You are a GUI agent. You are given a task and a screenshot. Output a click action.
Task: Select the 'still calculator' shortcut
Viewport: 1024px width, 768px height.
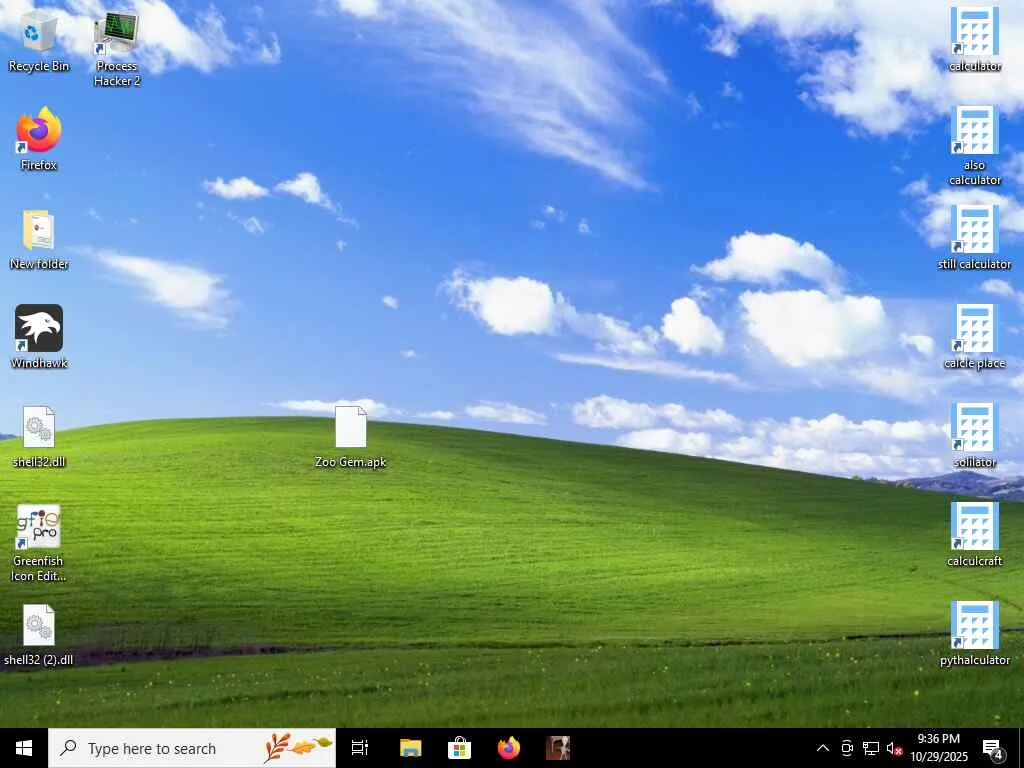click(x=974, y=238)
